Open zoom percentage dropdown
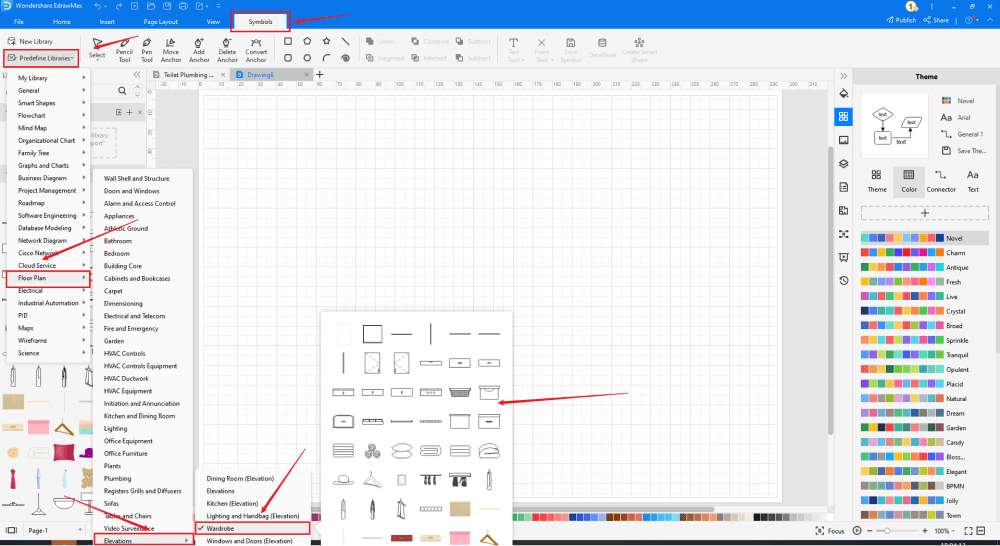The height and width of the screenshot is (546, 1000). (946, 531)
